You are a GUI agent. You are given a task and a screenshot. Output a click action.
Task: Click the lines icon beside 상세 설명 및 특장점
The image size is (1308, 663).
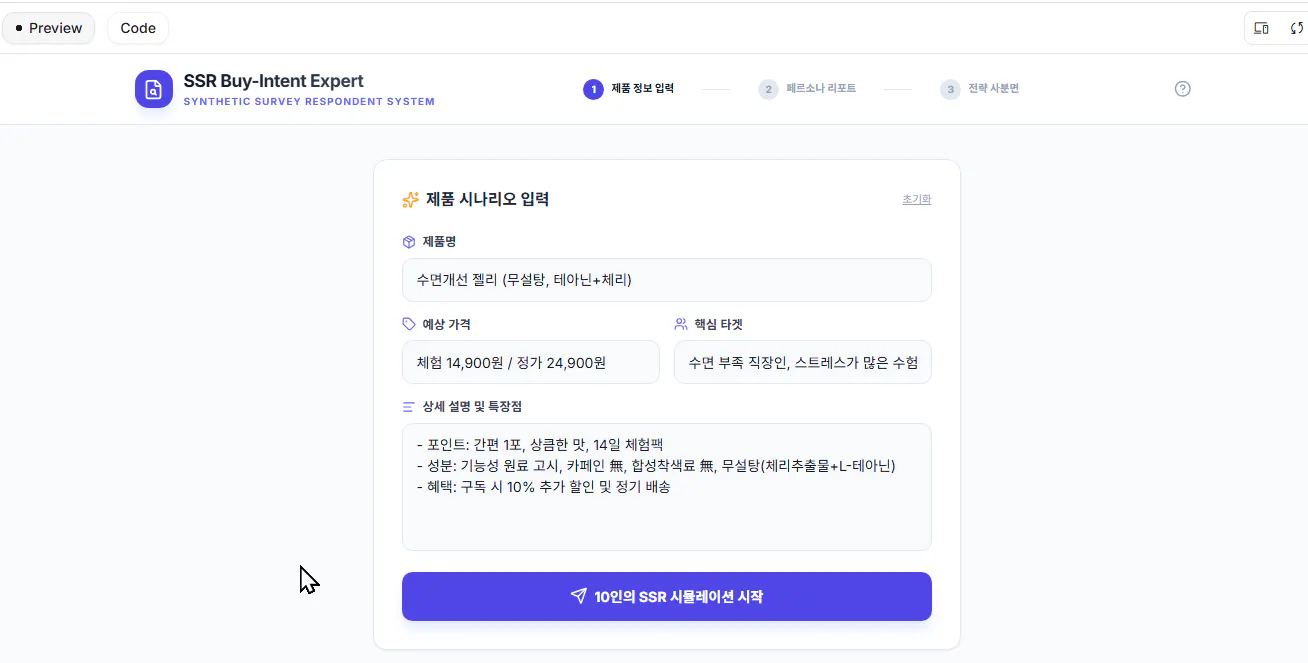coord(409,407)
